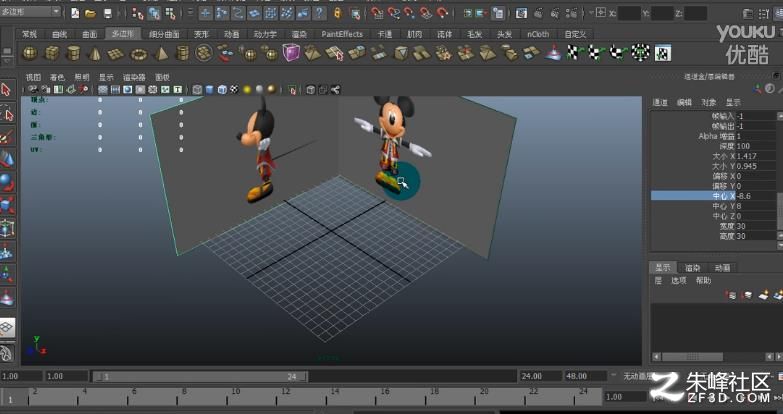Click the Alpha 增益 value field
This screenshot has width=783, height=414.
point(756,136)
